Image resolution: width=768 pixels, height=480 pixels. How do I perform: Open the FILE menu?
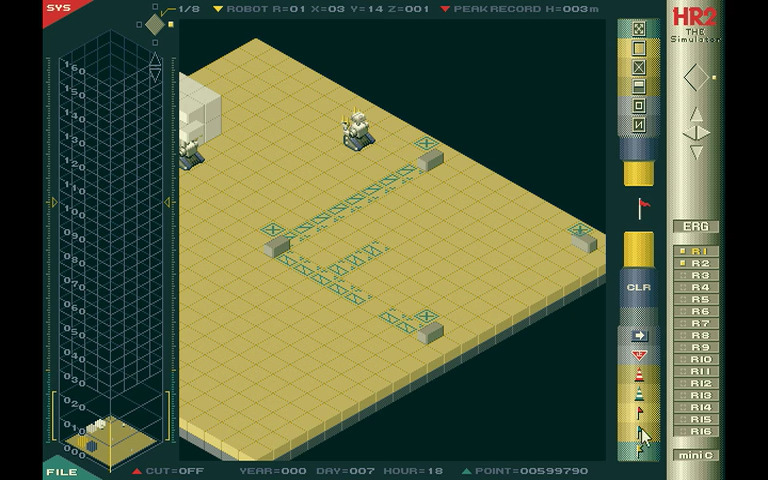pyautogui.click(x=61, y=471)
